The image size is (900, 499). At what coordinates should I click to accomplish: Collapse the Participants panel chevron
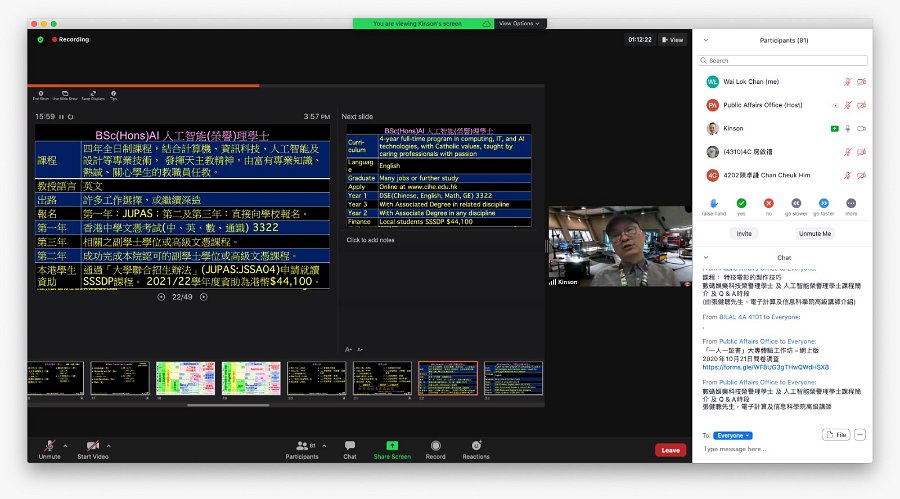706,40
